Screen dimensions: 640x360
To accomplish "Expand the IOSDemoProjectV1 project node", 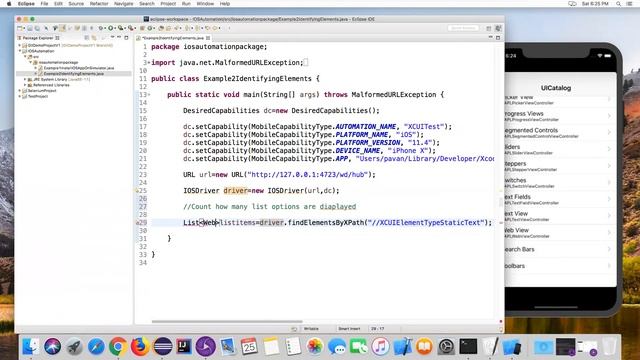I will [x=20, y=45].
